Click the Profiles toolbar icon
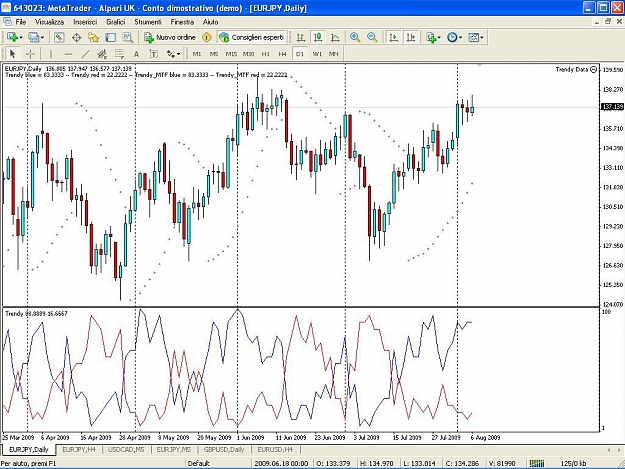The image size is (625, 469). coord(33,37)
